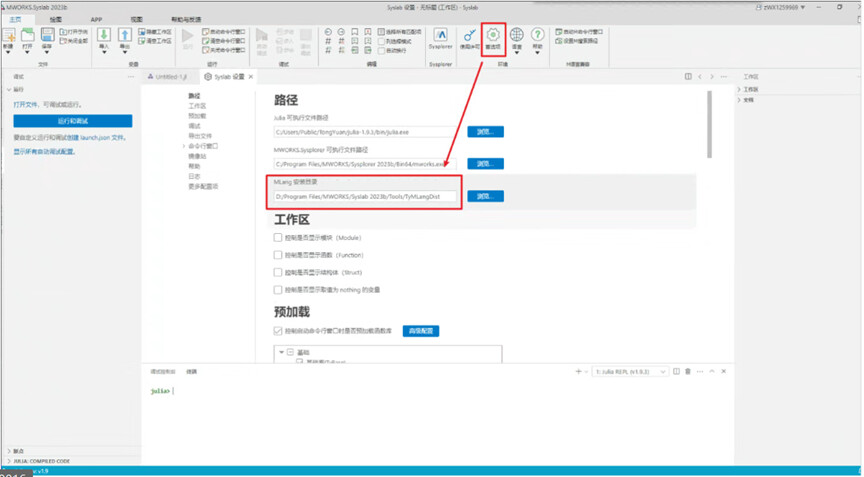Open the dropdown arrow under New (新建)
The height and width of the screenshot is (477, 864).
[8, 52]
